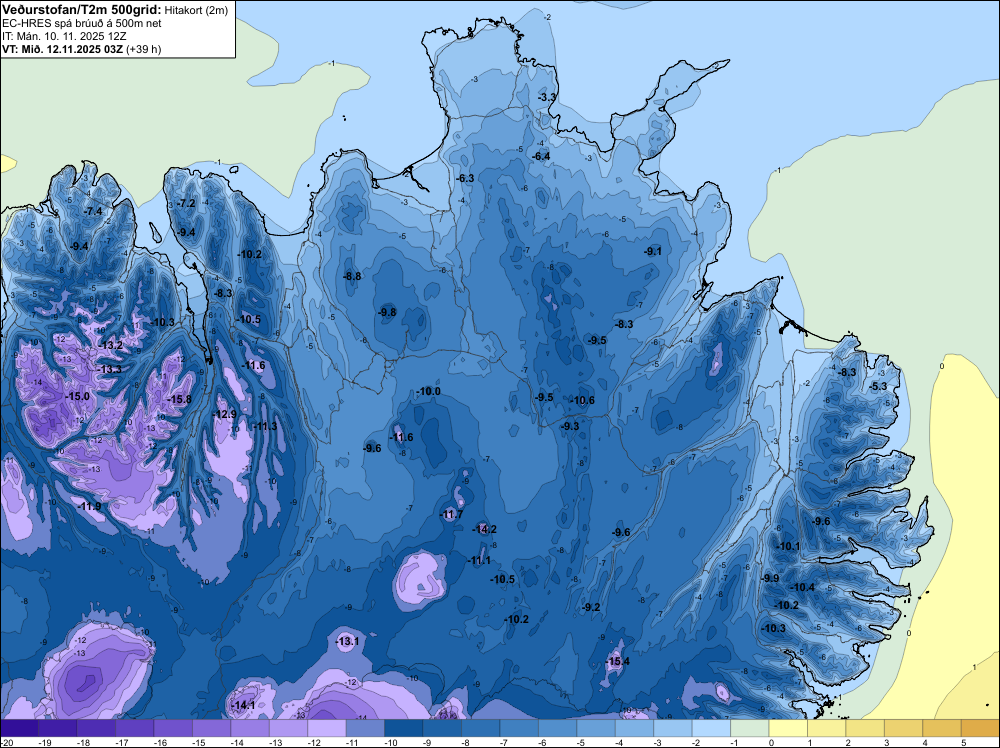Click the 'IT: Mán. 10. 11. 2025 12Z' line
1000x748 pixels.
(x=64, y=36)
